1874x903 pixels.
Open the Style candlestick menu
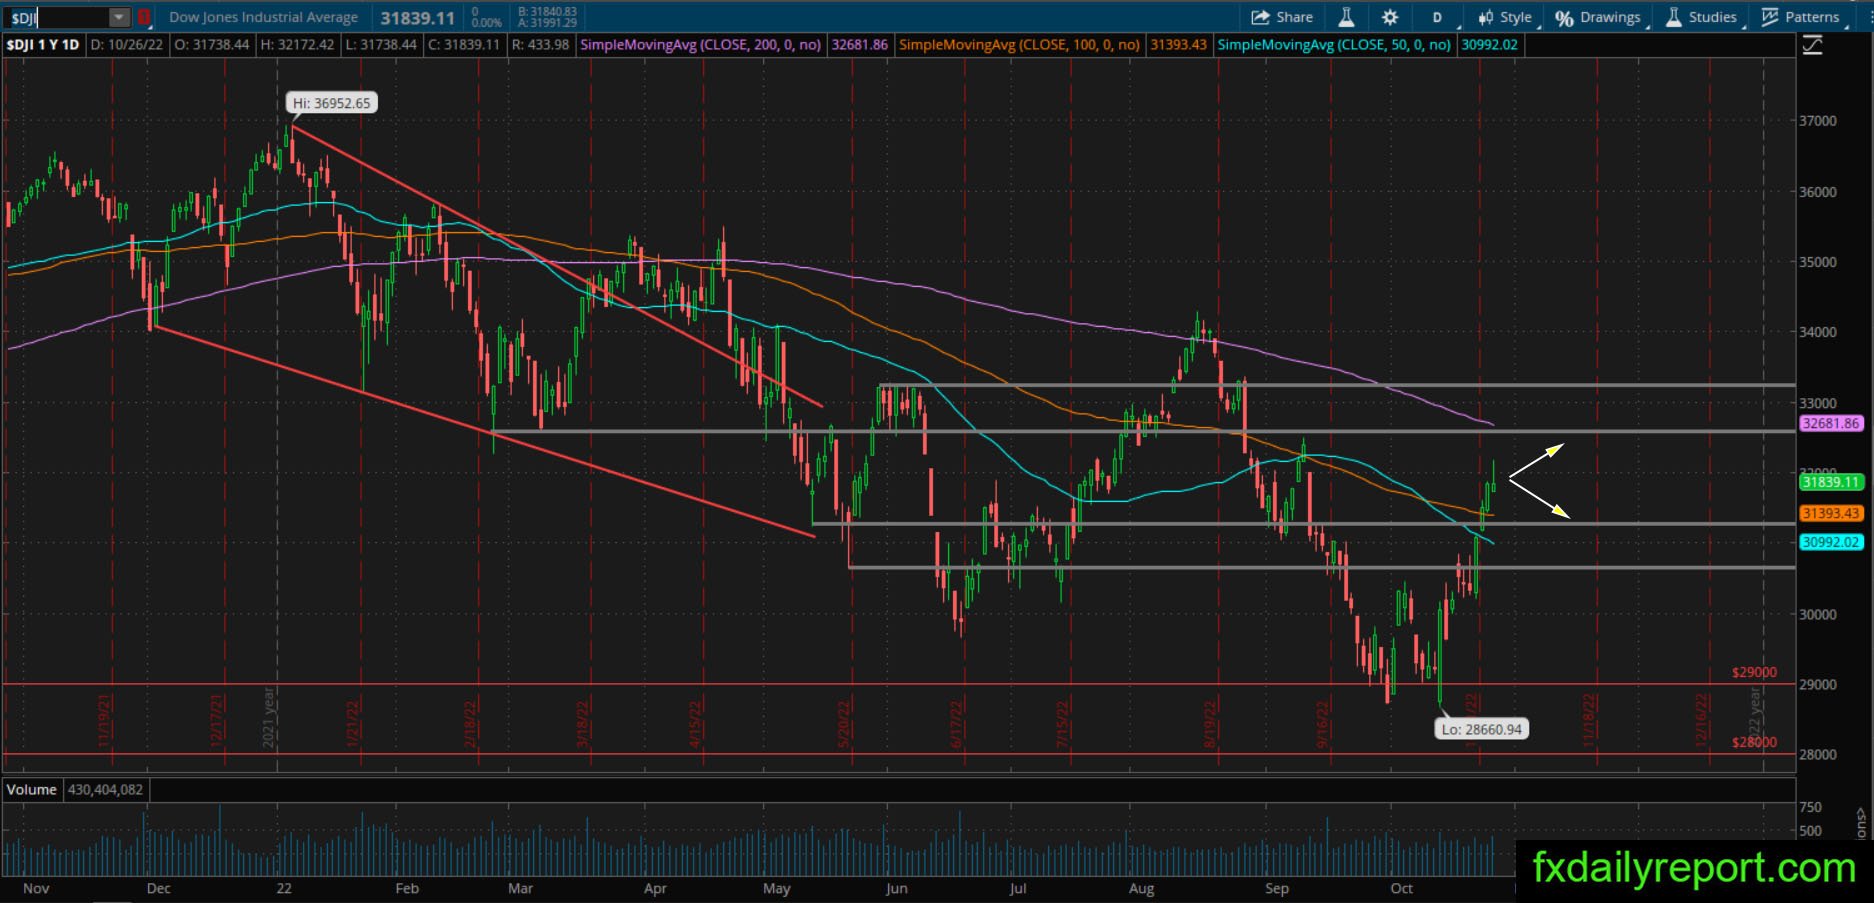click(1505, 17)
